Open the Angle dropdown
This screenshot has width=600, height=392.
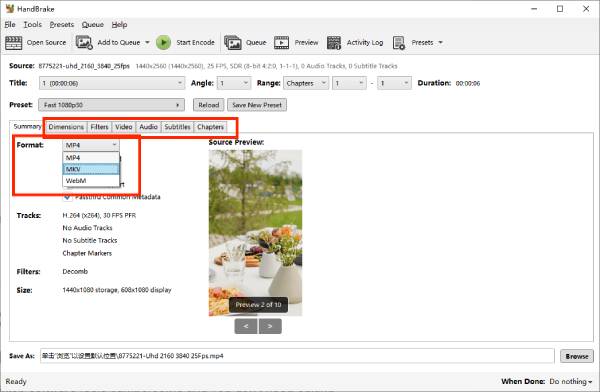point(234,83)
